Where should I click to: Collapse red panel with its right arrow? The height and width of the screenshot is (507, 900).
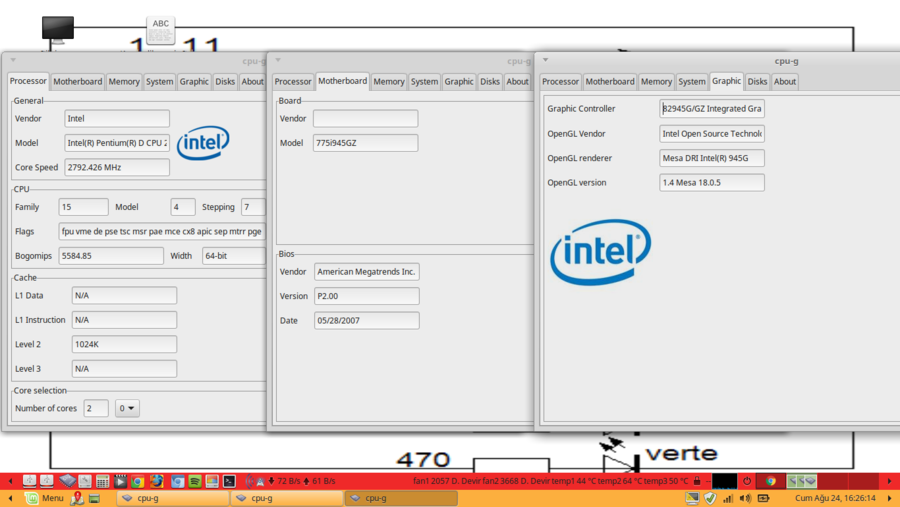[890, 481]
